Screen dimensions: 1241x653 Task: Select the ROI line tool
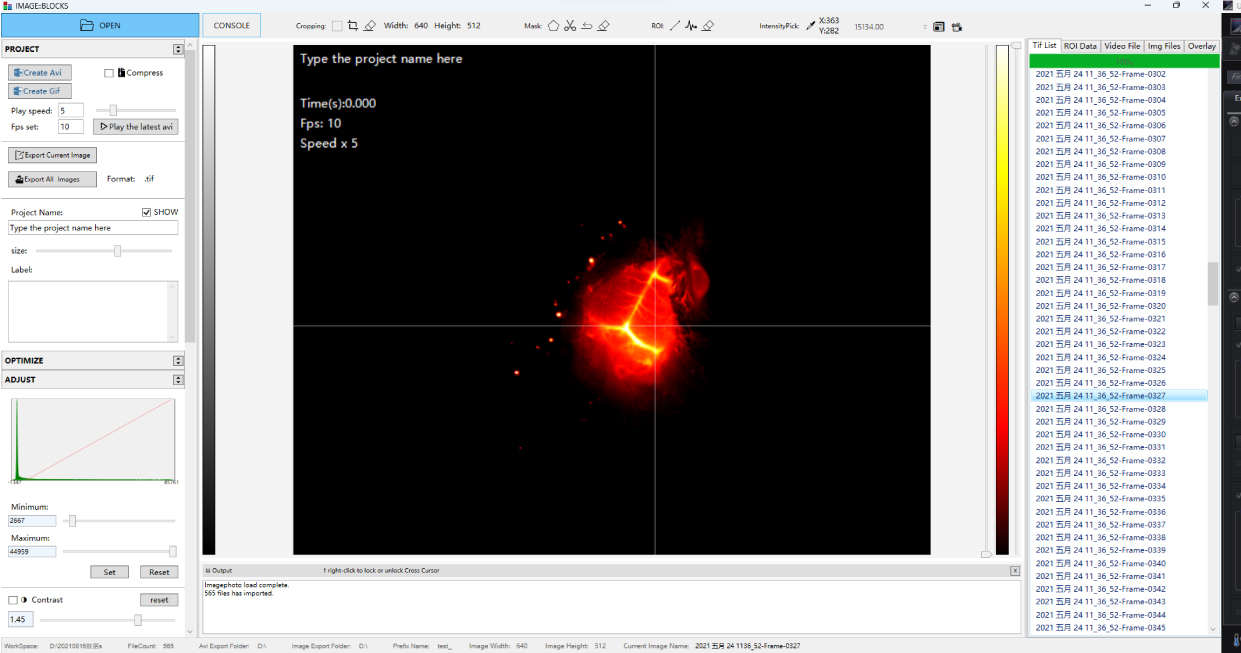click(674, 26)
